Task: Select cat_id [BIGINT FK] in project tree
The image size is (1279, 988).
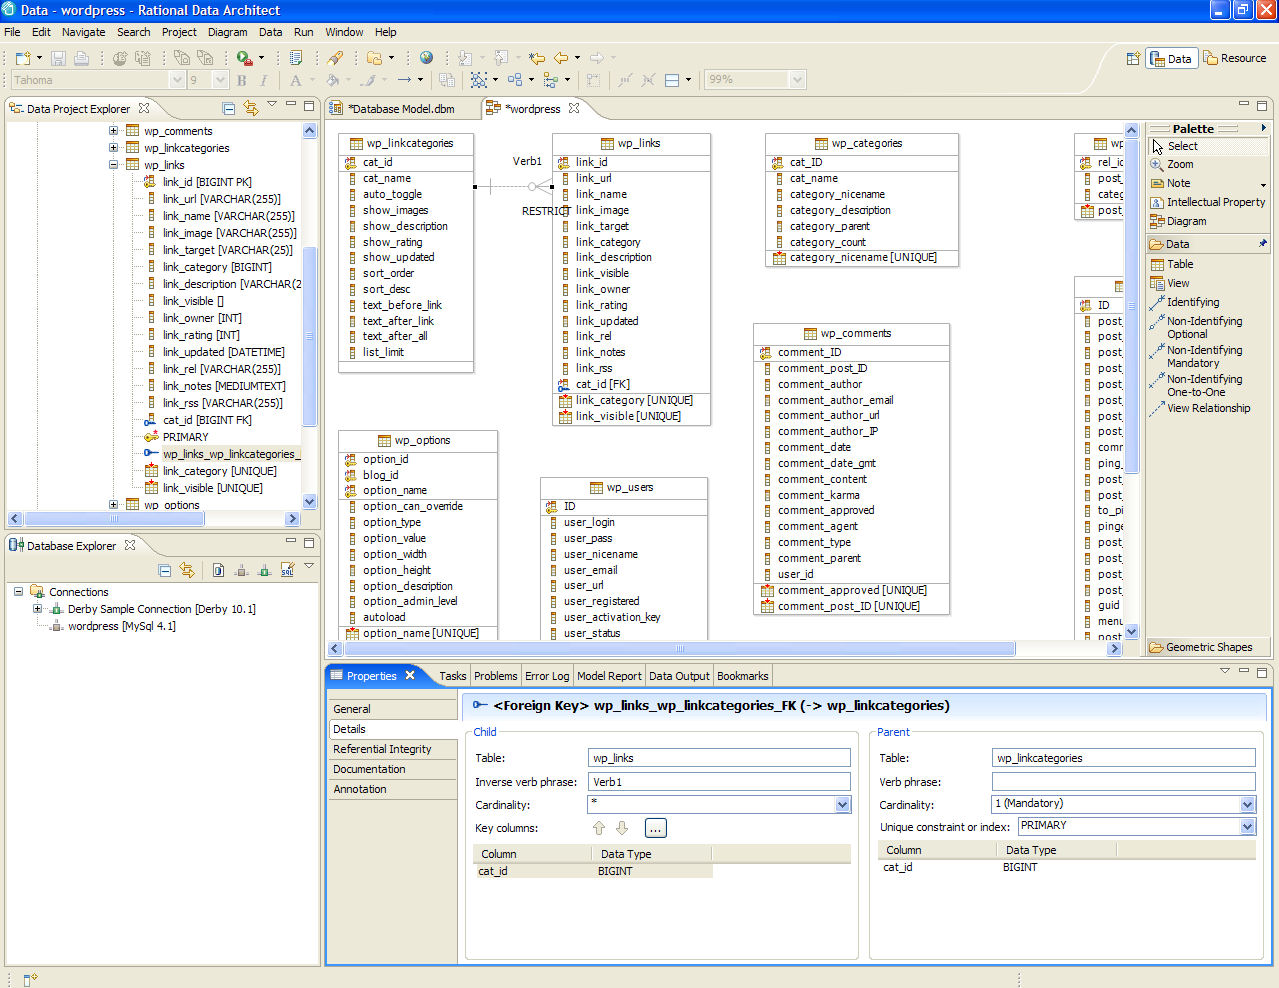Action: [x=207, y=420]
